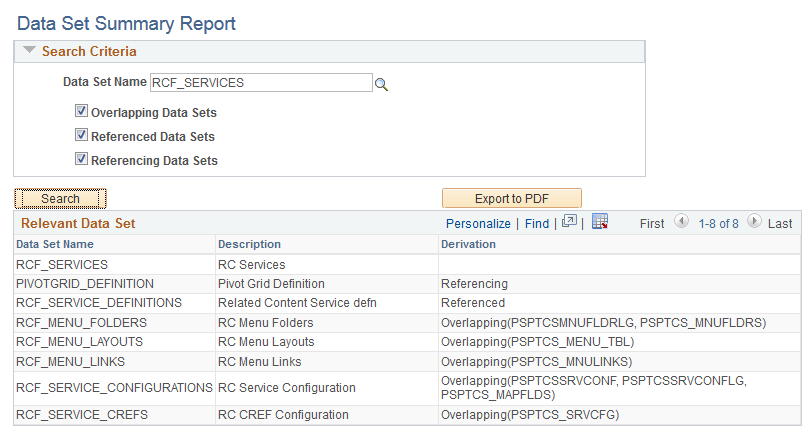Click the Find link in grid header
This screenshot has width=807, height=428.
click(537, 224)
